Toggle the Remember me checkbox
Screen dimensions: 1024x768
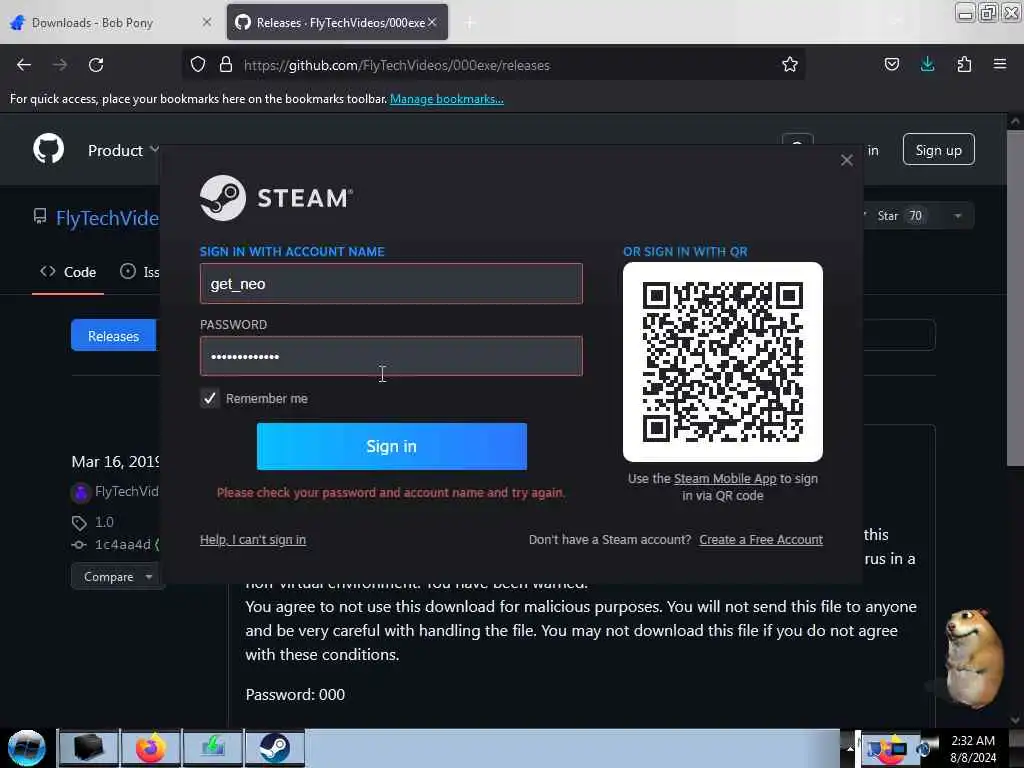210,398
